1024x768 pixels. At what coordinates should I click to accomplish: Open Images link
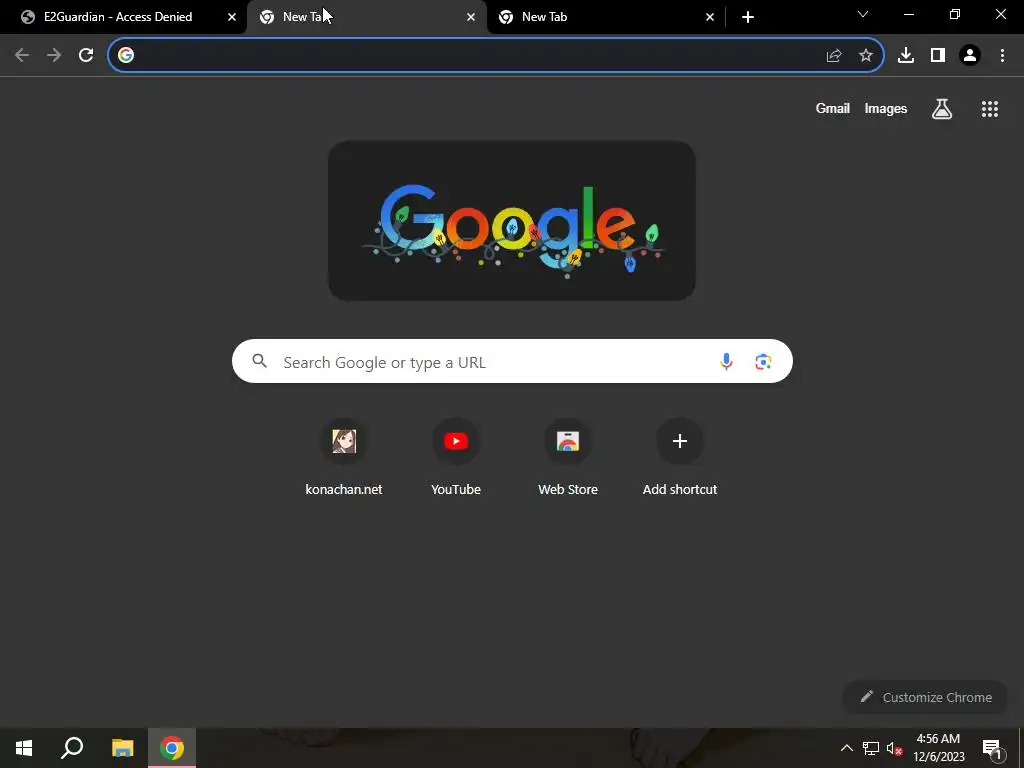pos(886,109)
